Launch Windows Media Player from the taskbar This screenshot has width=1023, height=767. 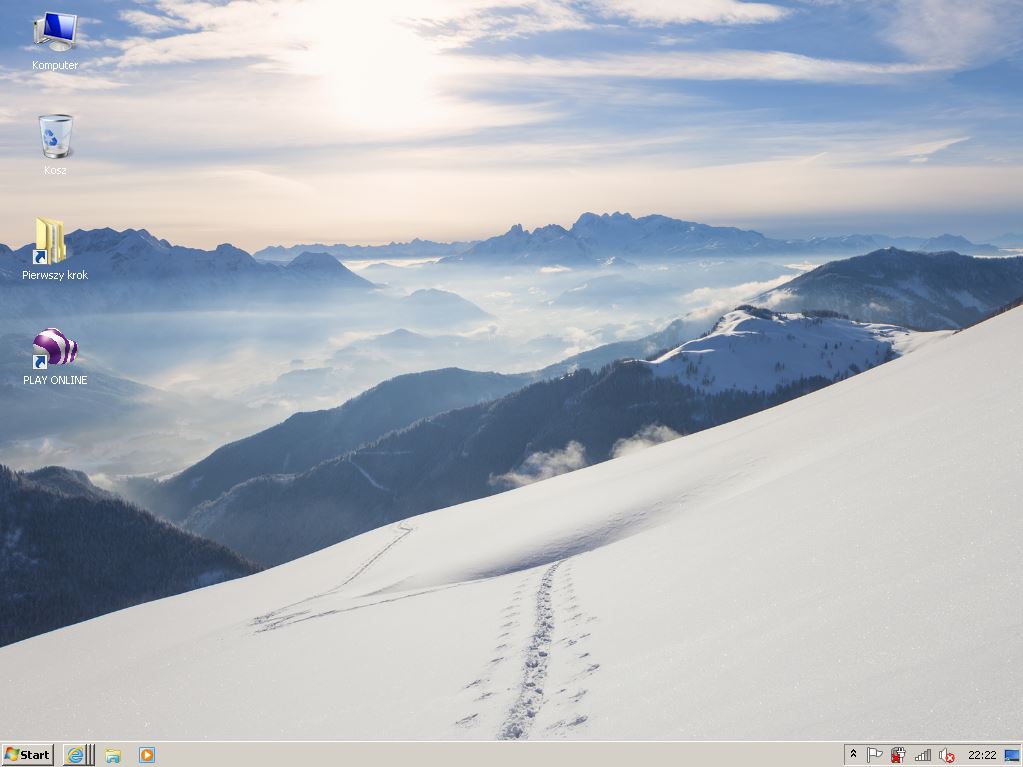[147, 755]
